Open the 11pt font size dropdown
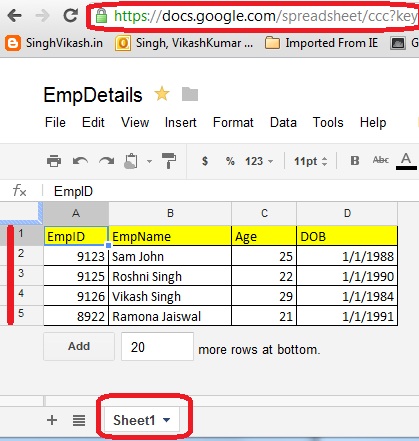 click(311, 161)
